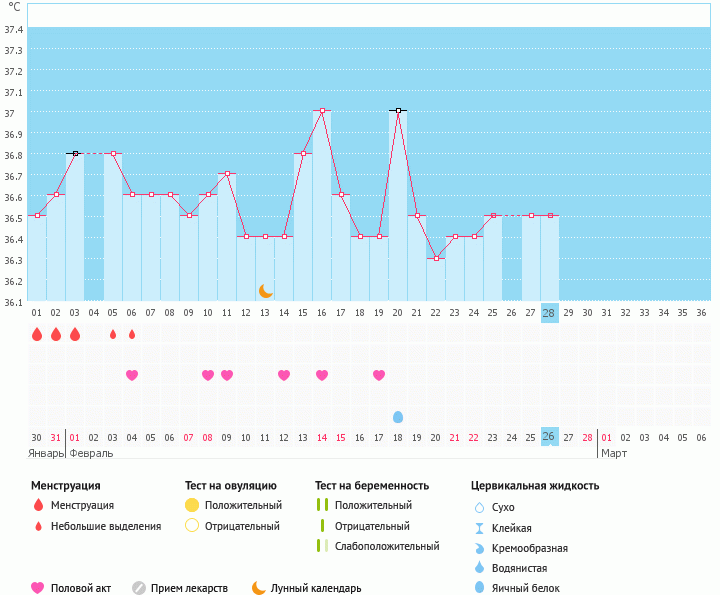Click the Март month label

(614, 453)
